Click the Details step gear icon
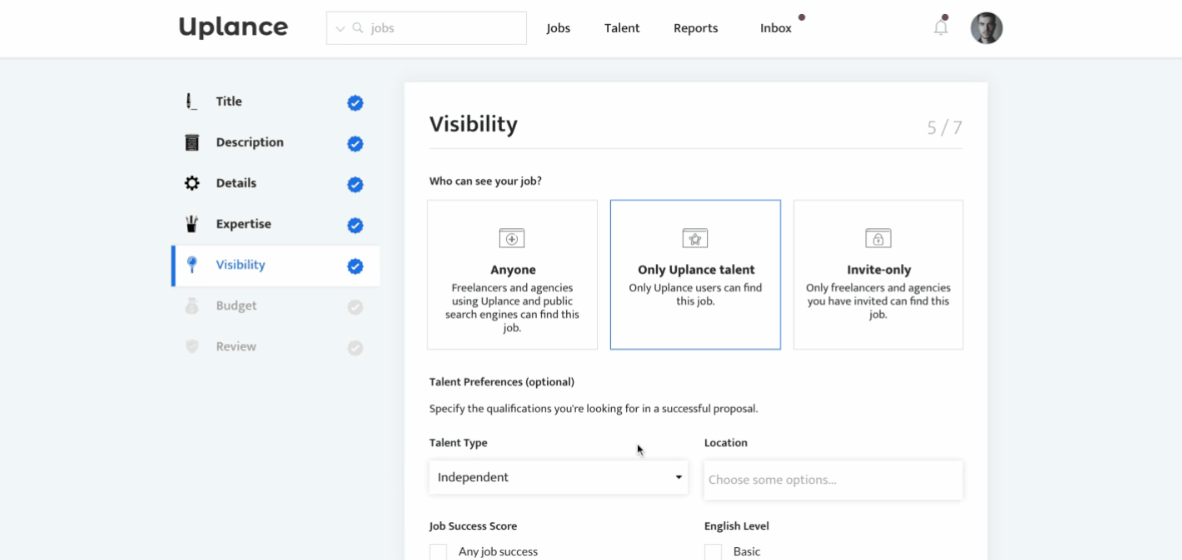This screenshot has width=1182, height=560. tap(192, 184)
